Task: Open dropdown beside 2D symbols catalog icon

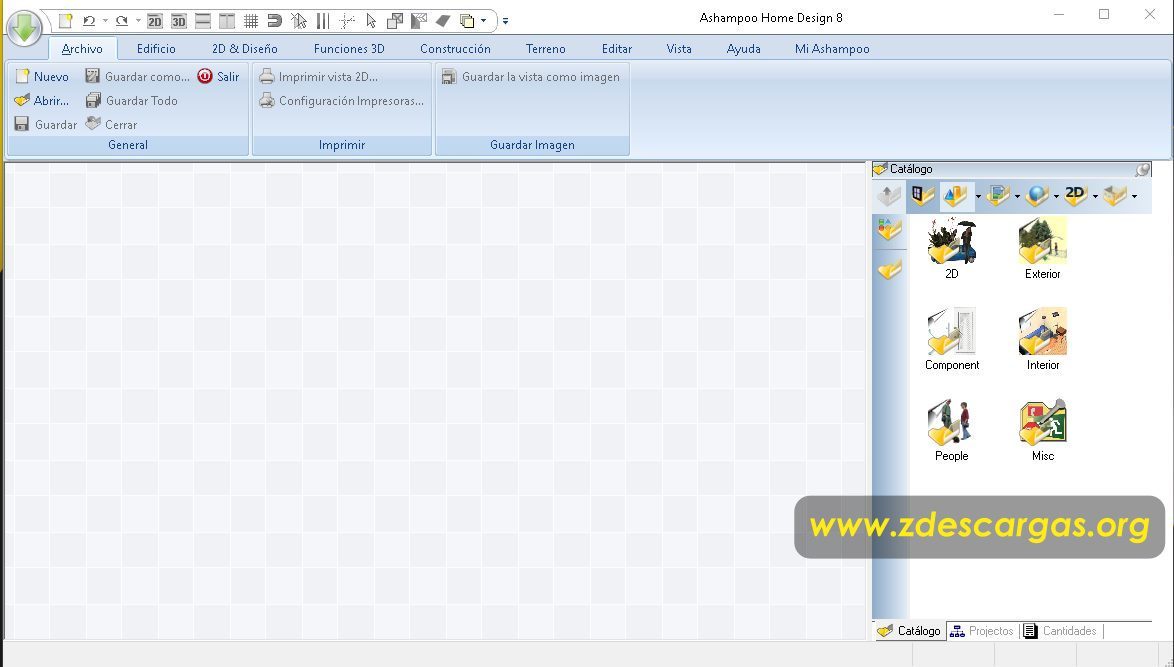Action: coord(1095,197)
